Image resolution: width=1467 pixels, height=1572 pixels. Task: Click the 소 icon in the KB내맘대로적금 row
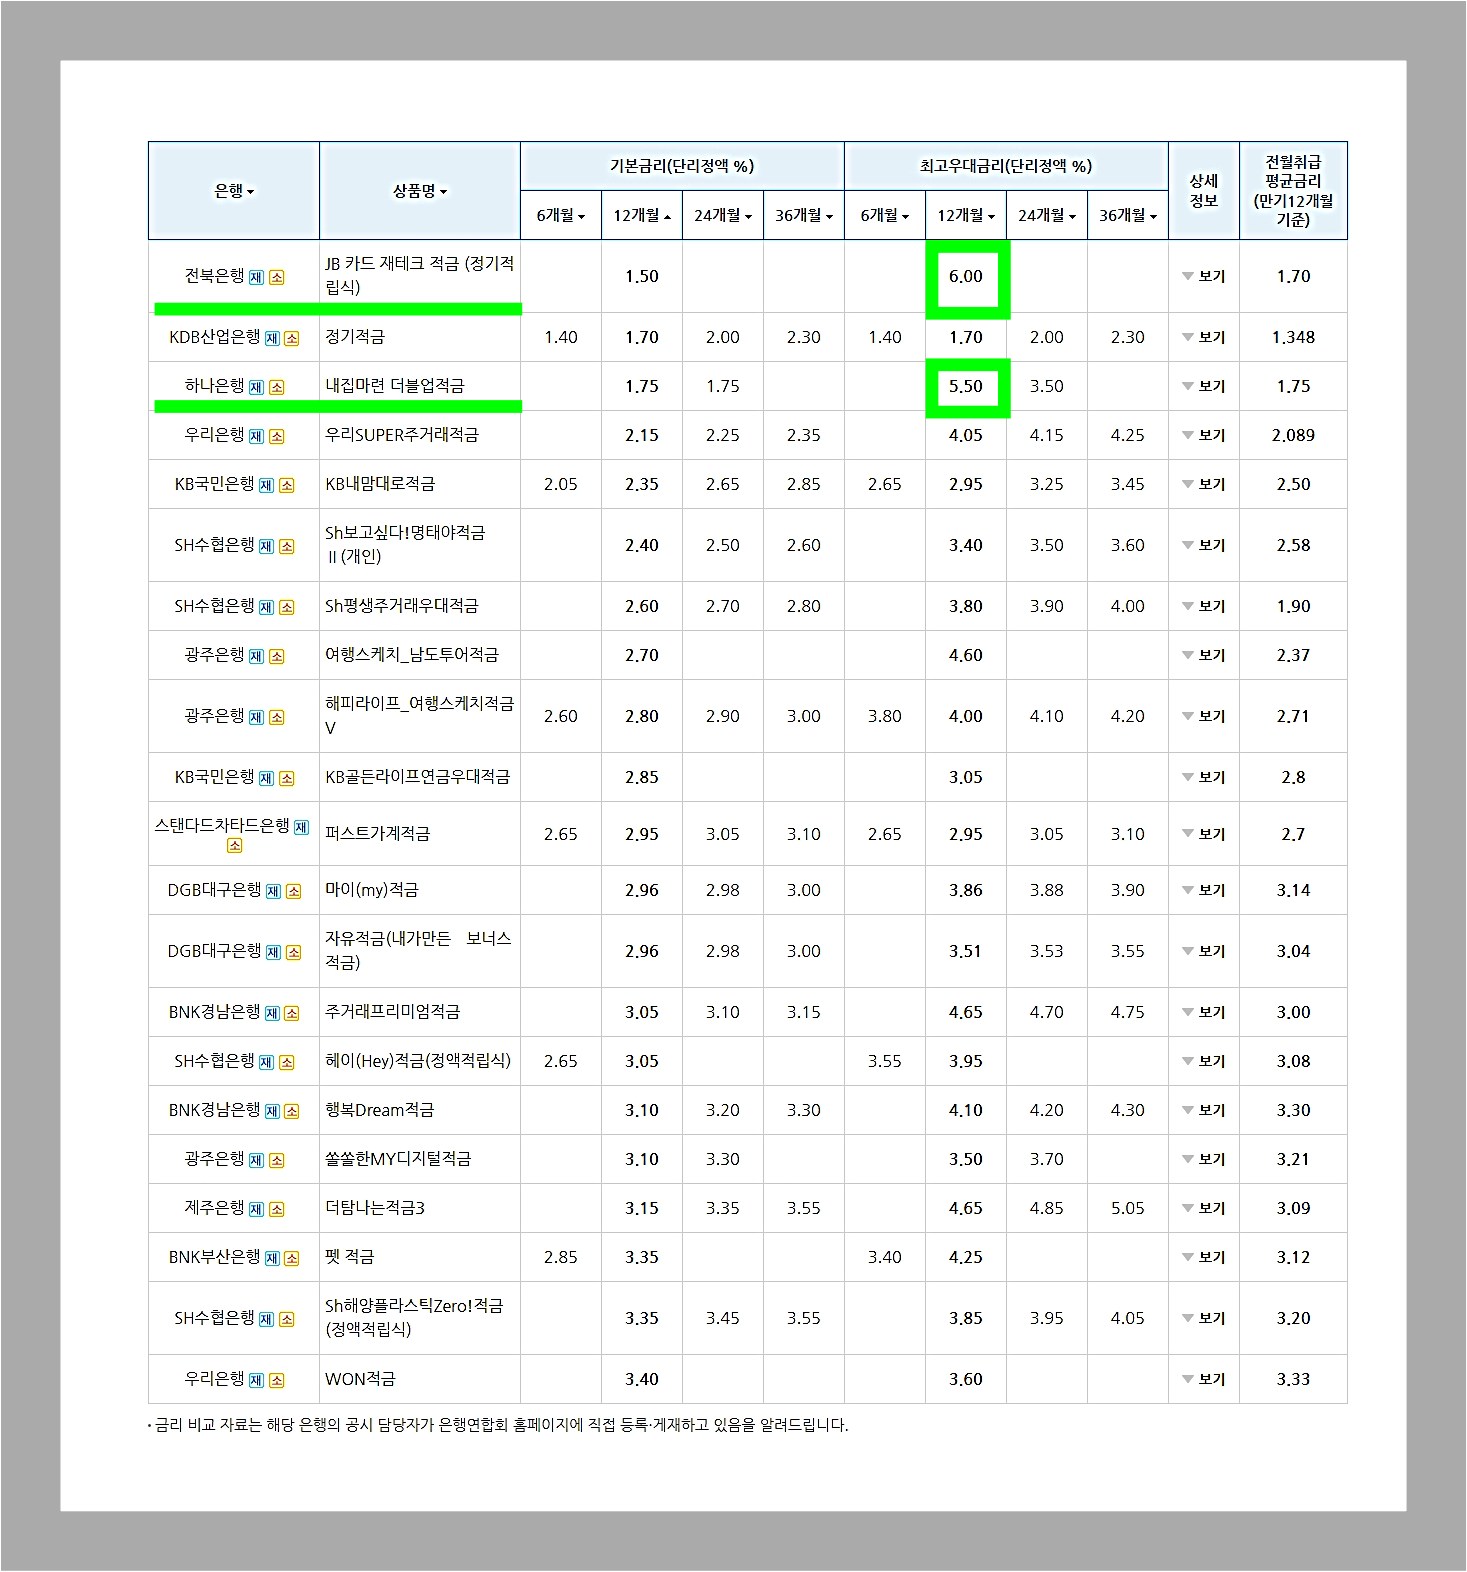pos(287,486)
